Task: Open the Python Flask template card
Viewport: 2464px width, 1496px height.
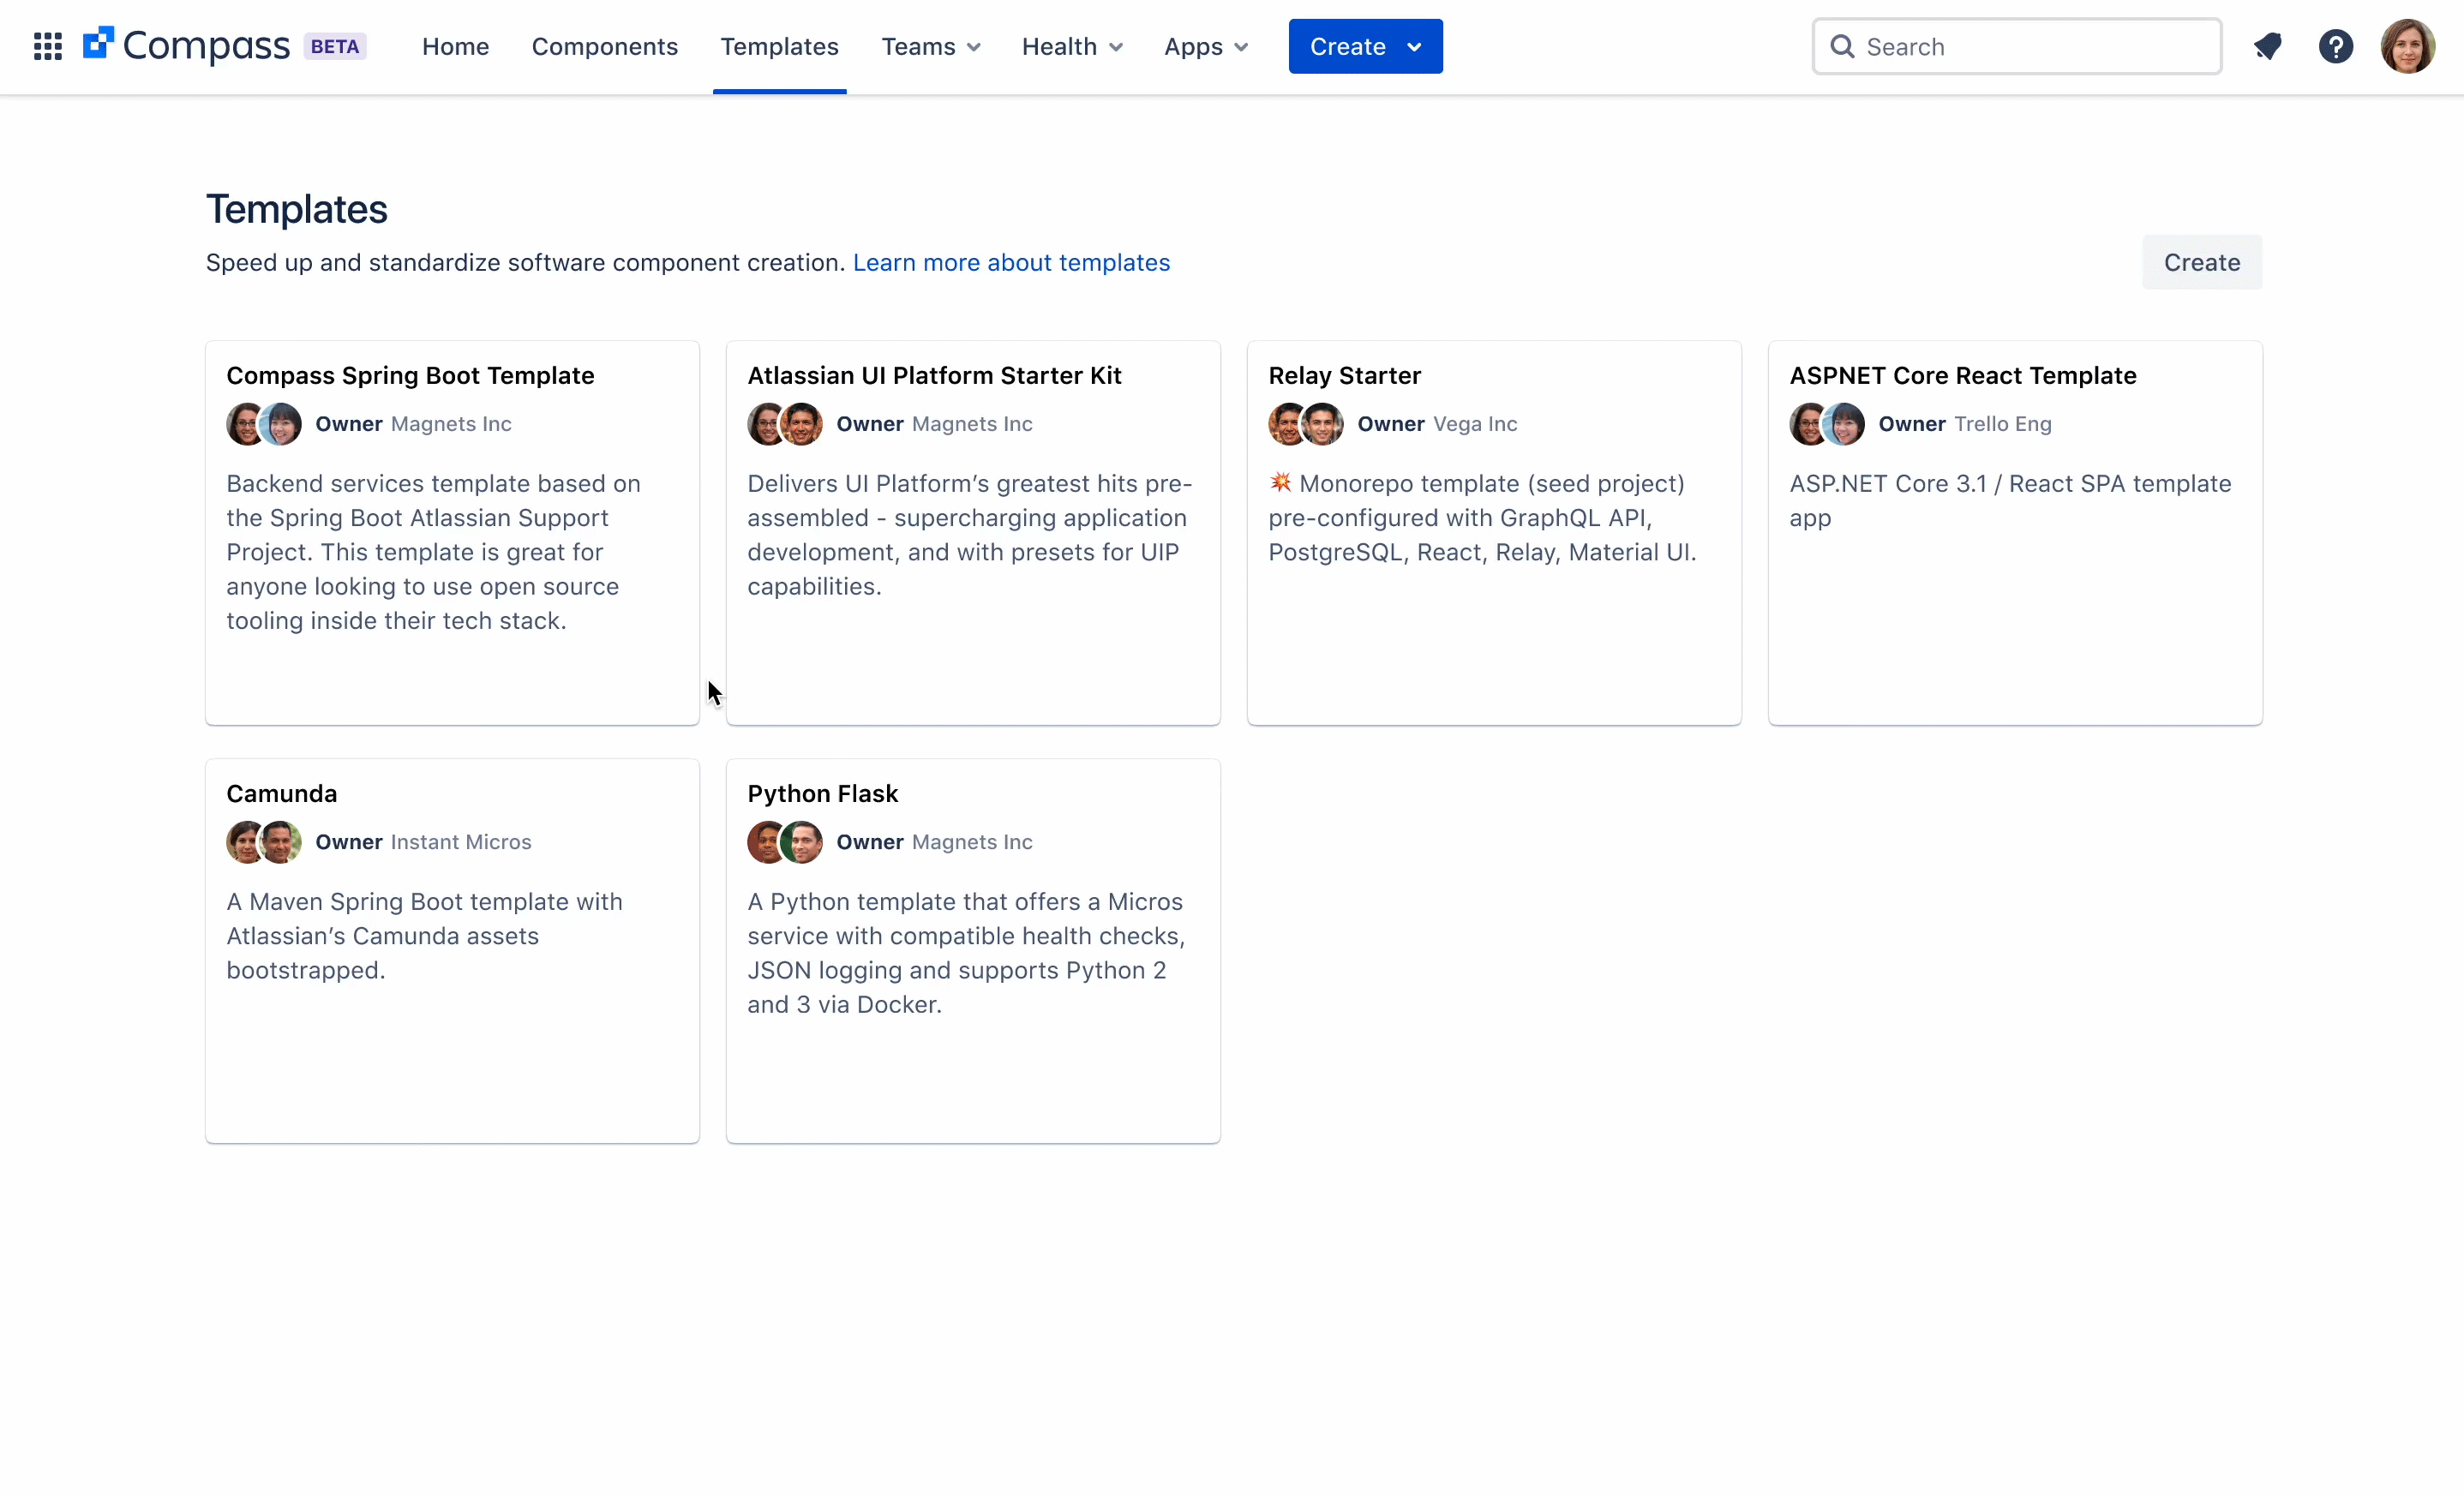Action: pyautogui.click(x=972, y=950)
